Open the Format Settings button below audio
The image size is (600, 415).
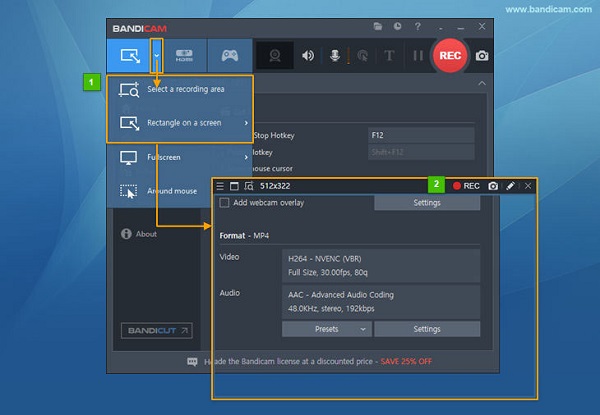(427, 329)
